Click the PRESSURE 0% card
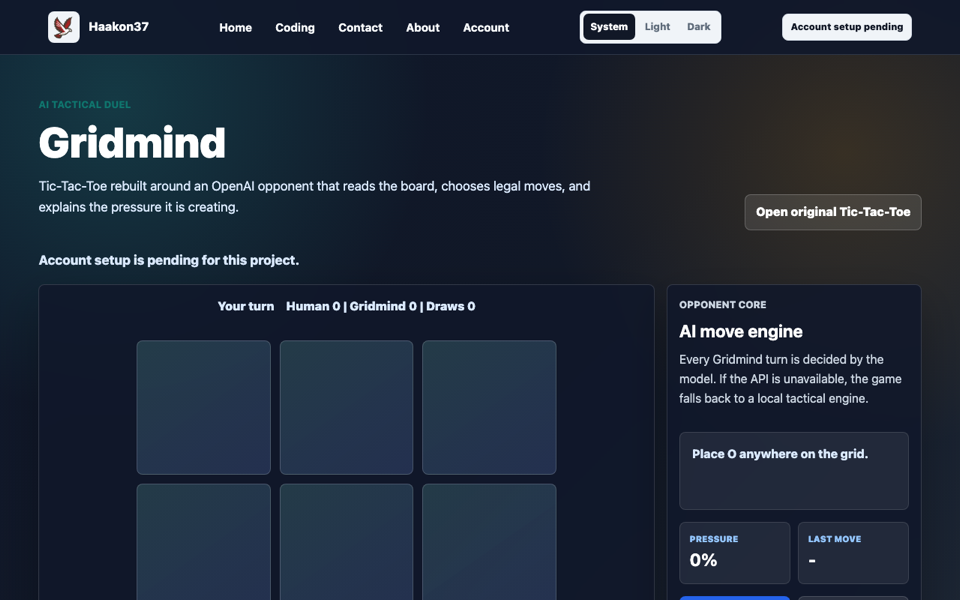Viewport: 960px width, 600px height. (x=735, y=553)
